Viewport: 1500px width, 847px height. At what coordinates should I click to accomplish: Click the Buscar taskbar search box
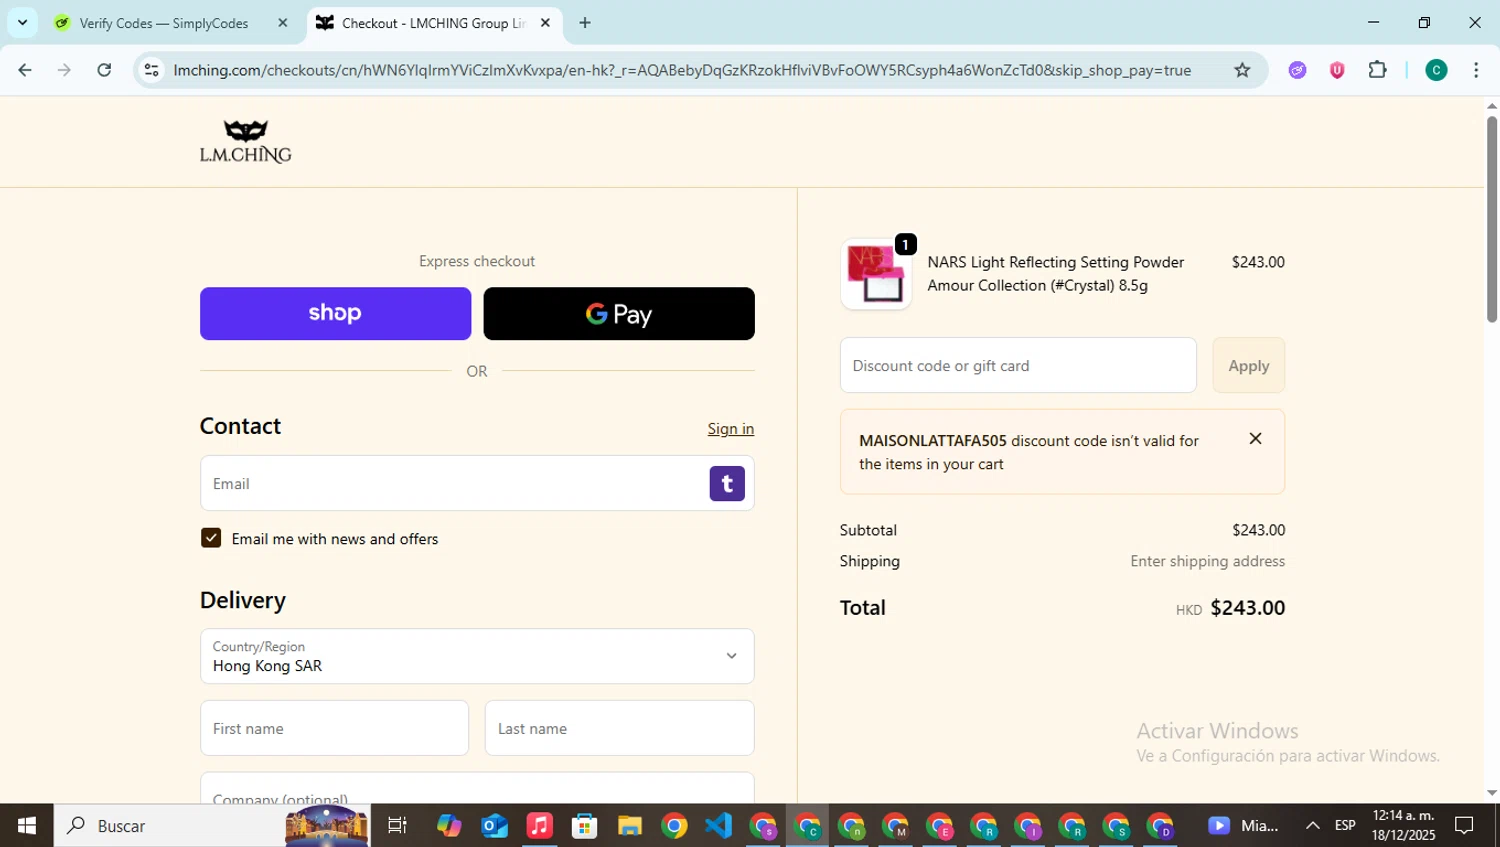212,825
